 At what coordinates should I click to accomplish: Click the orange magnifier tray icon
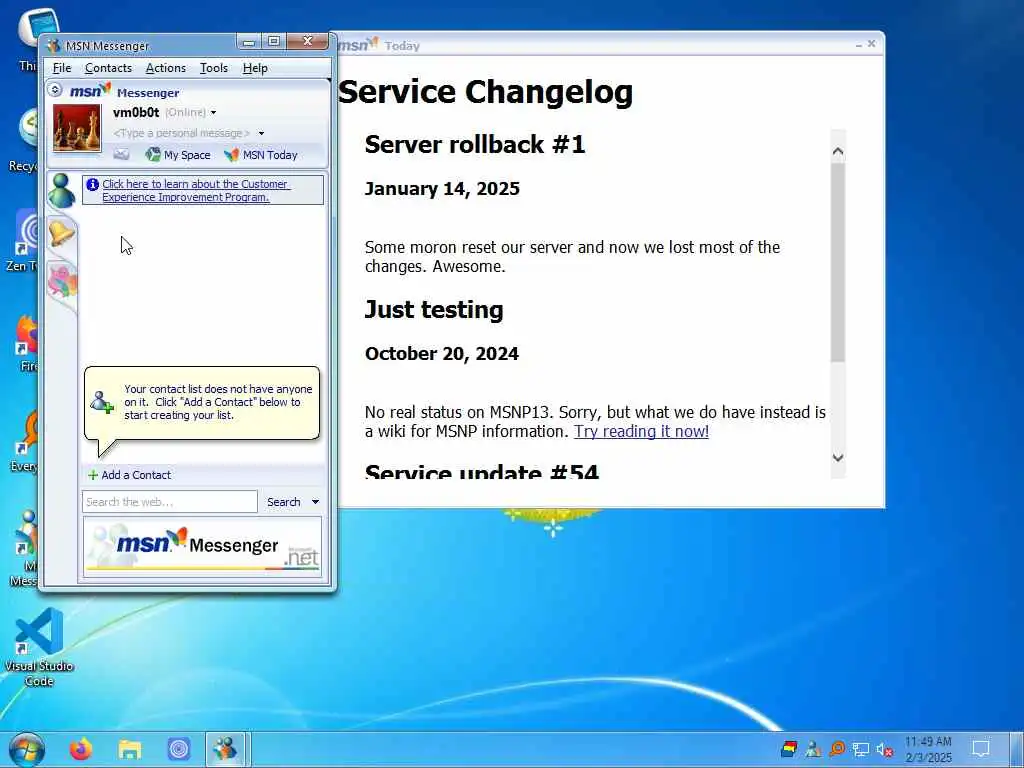click(x=837, y=749)
